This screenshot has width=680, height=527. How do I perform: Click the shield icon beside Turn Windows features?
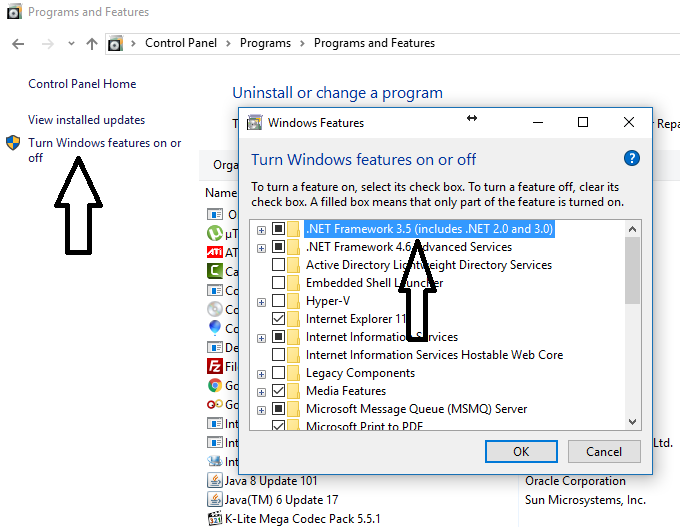pos(13,143)
